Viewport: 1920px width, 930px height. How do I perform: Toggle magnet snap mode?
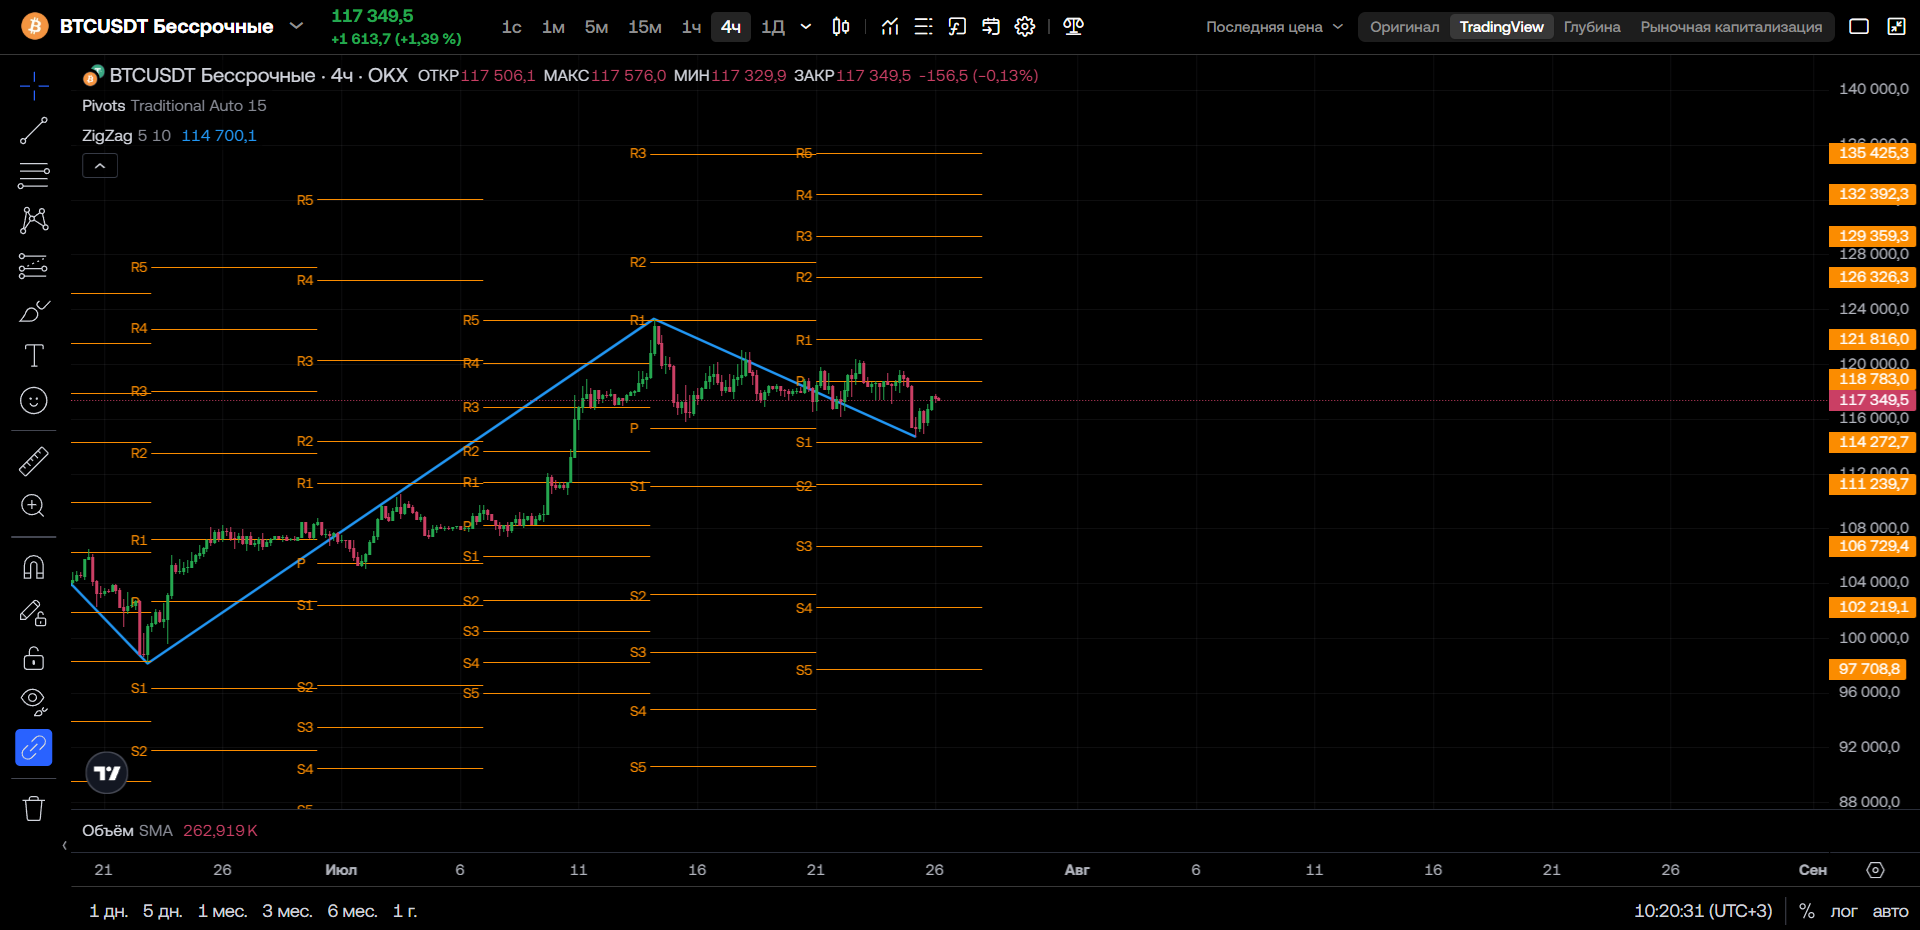pyautogui.click(x=34, y=567)
